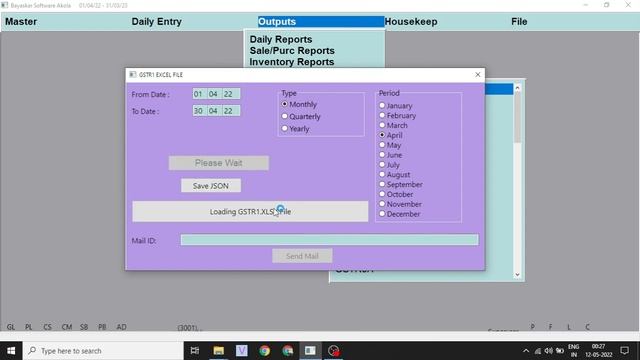
Task: Choose September as the period
Action: coord(401,184)
